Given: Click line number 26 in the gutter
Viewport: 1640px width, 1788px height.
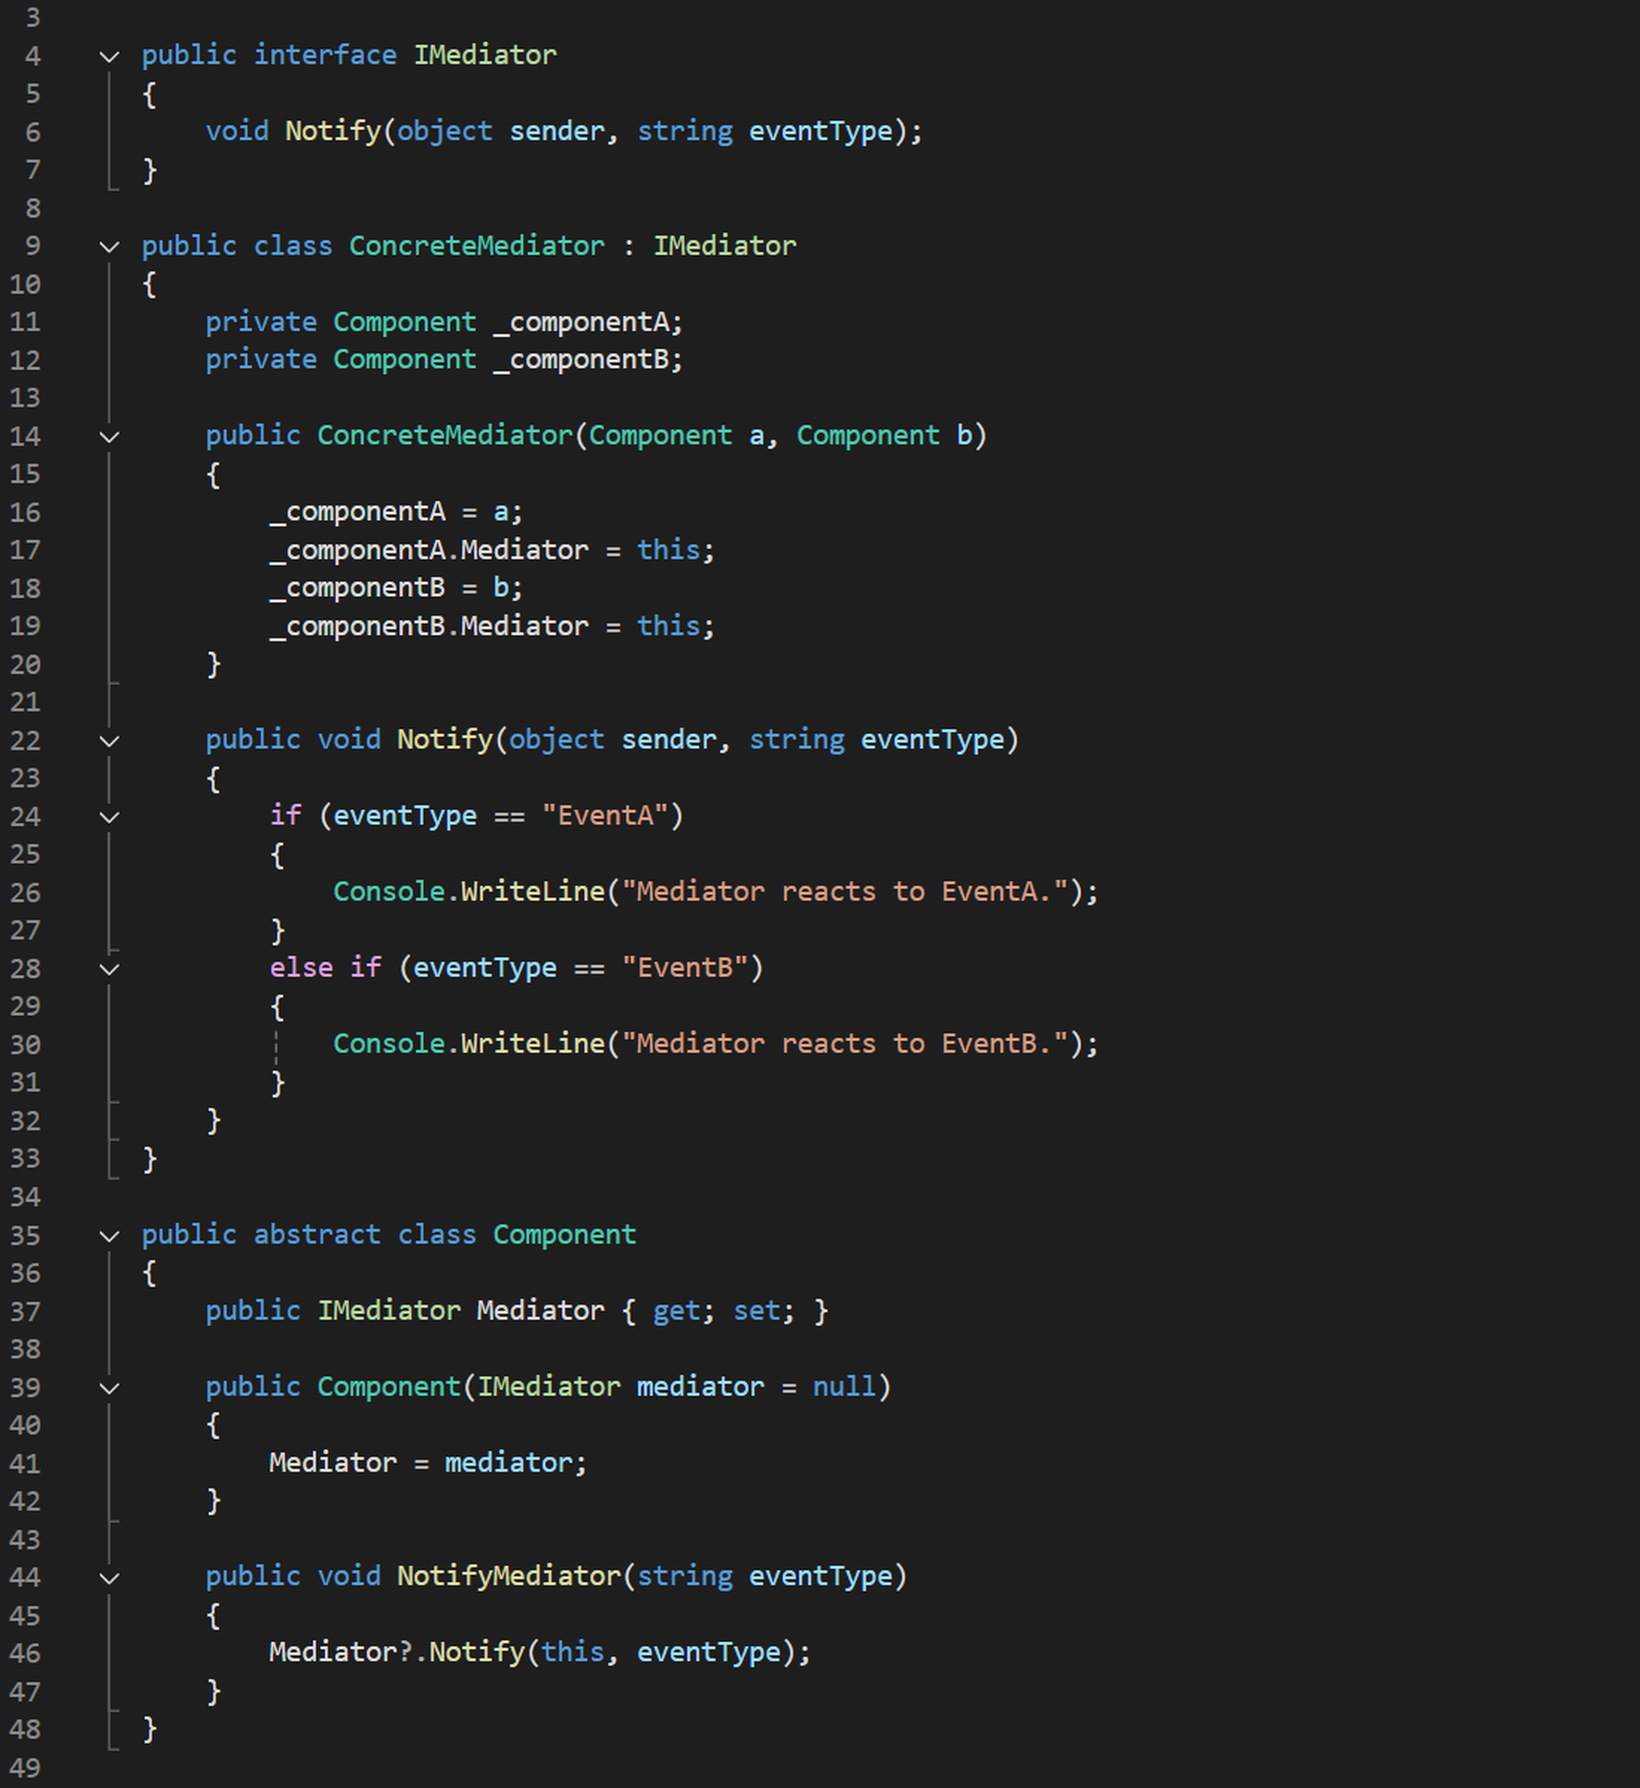Looking at the screenshot, I should click(26, 892).
